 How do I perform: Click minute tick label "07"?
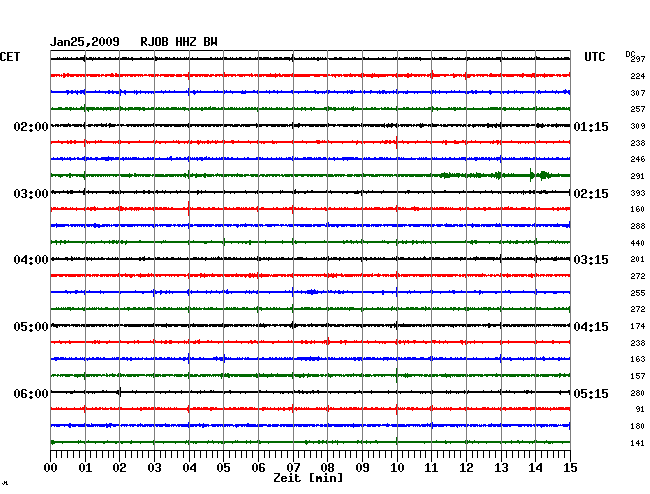pyautogui.click(x=293, y=468)
